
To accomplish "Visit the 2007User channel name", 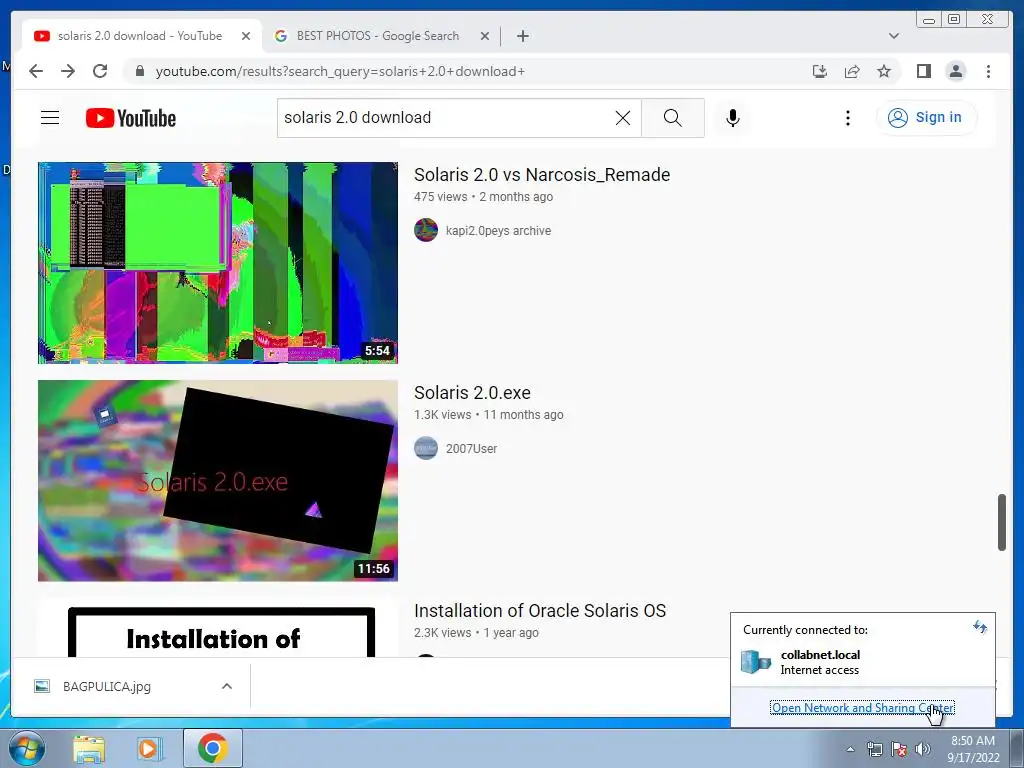I will click(472, 449).
